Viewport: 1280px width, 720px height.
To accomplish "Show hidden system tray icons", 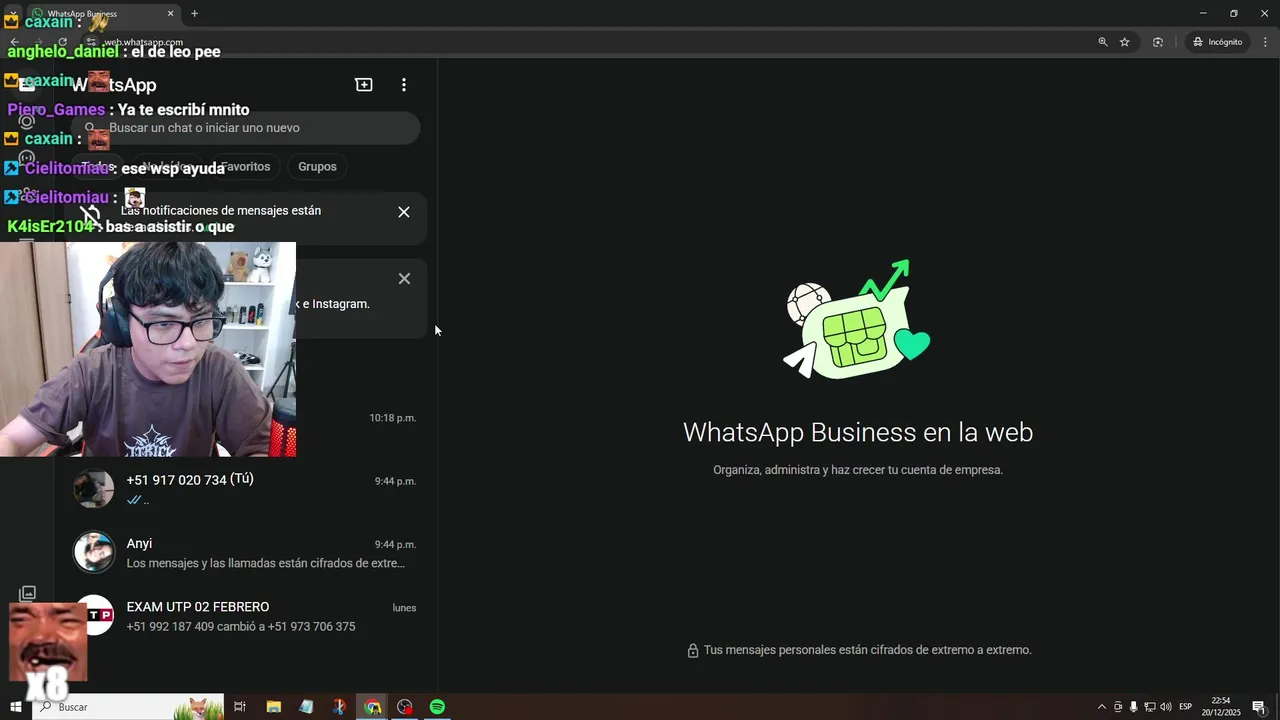I will (x=1102, y=707).
